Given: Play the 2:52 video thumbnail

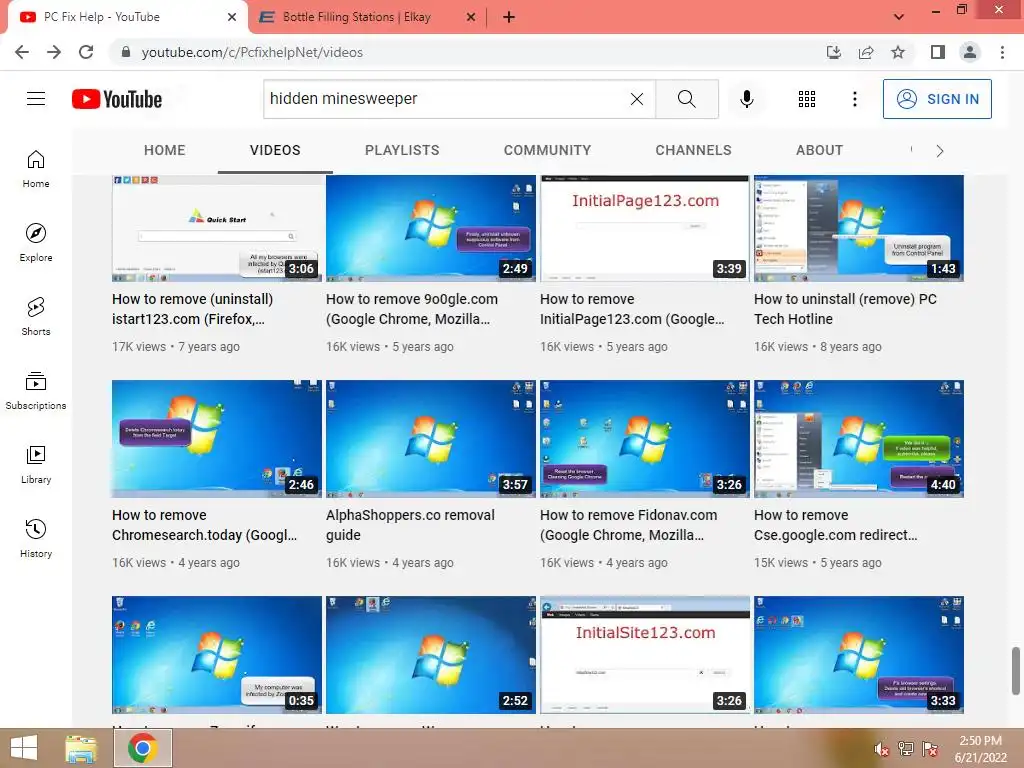Looking at the screenshot, I should [x=431, y=654].
